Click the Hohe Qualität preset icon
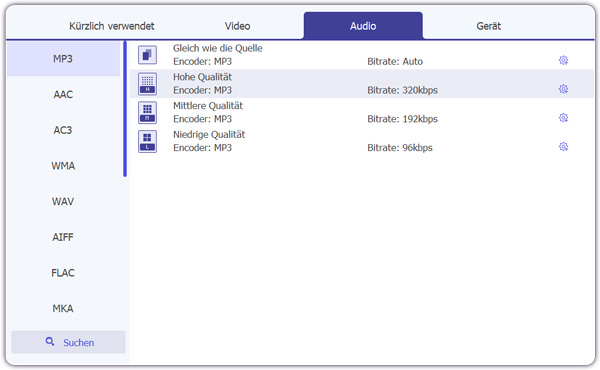This screenshot has height=370, width=600. click(x=147, y=84)
